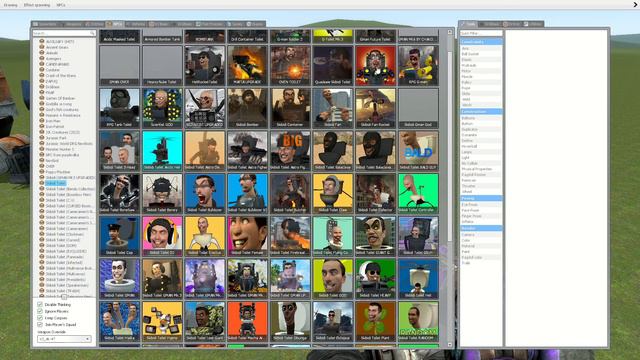Toggle the Disable Thinking checkbox

pyautogui.click(x=40, y=304)
